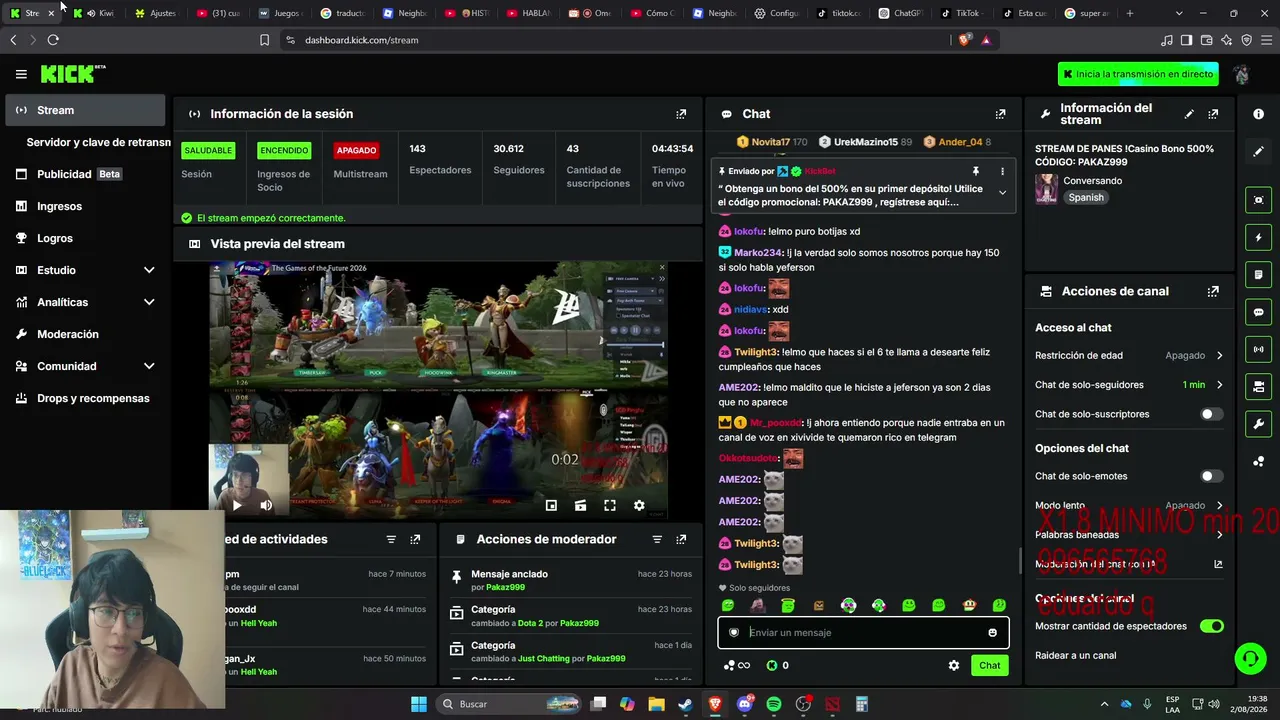The width and height of the screenshot is (1280, 720).
Task: Click the chat bubble icon in the right sidebar
Action: [1258, 312]
